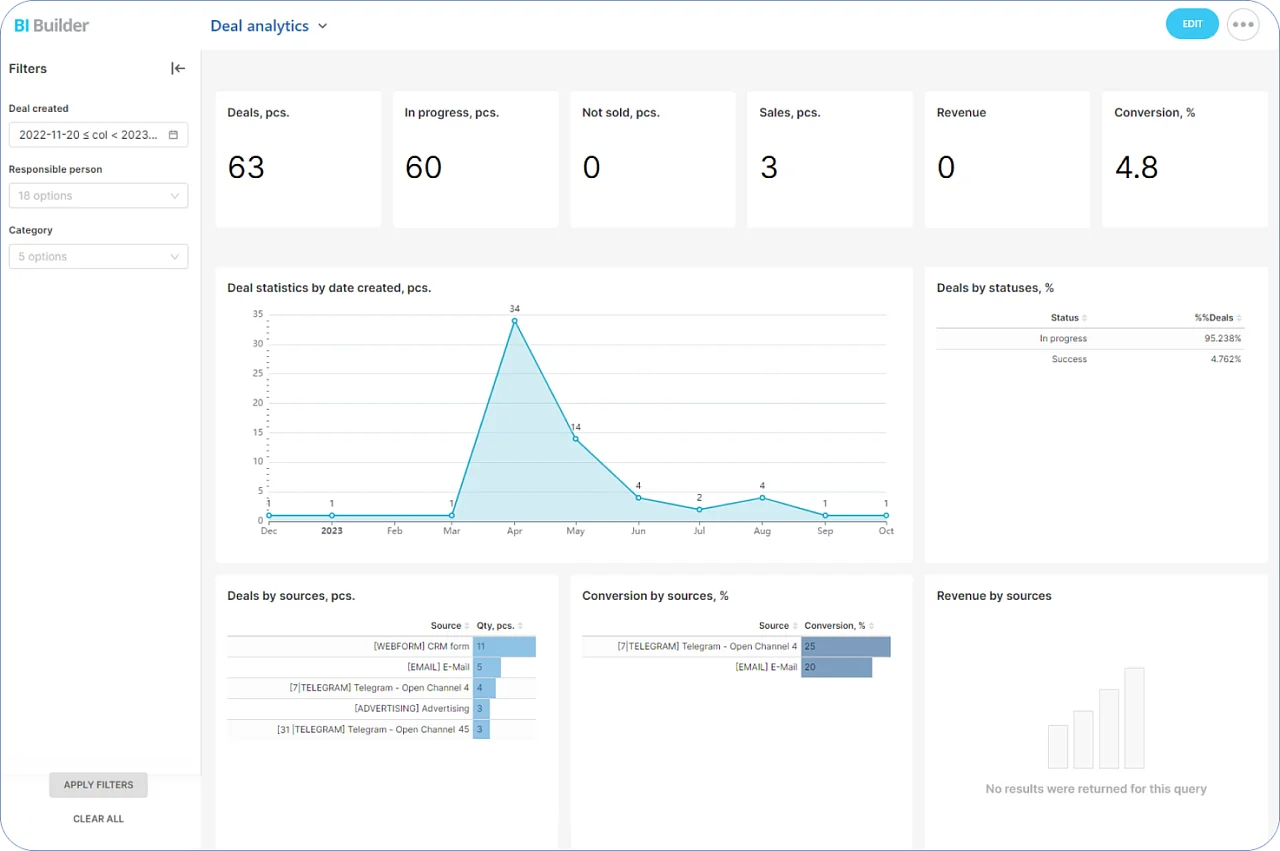Click CLEAR ALL link
The height and width of the screenshot is (851, 1280).
click(x=98, y=819)
